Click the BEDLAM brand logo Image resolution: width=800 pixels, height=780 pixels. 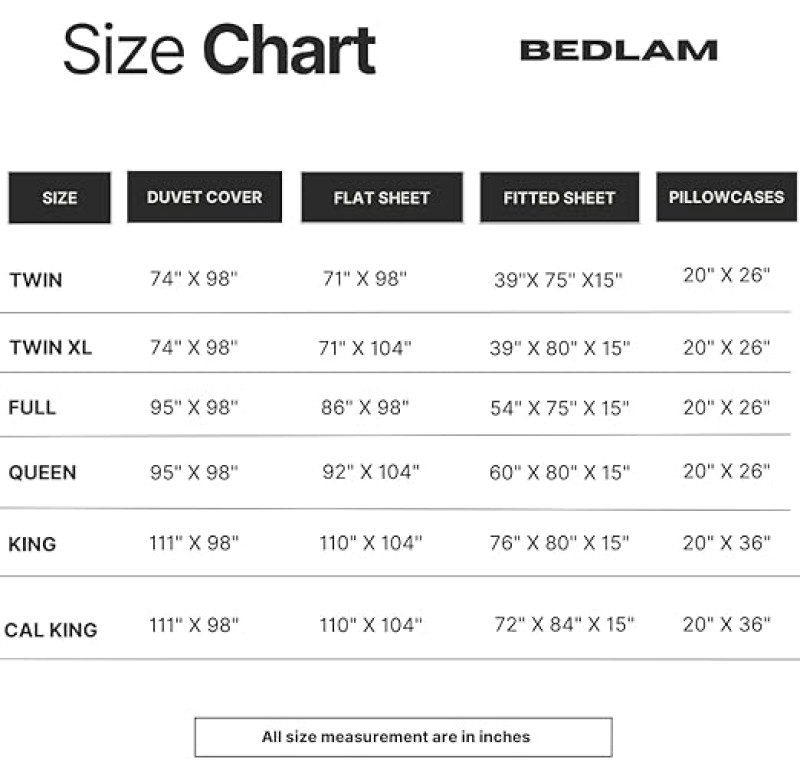tap(618, 51)
